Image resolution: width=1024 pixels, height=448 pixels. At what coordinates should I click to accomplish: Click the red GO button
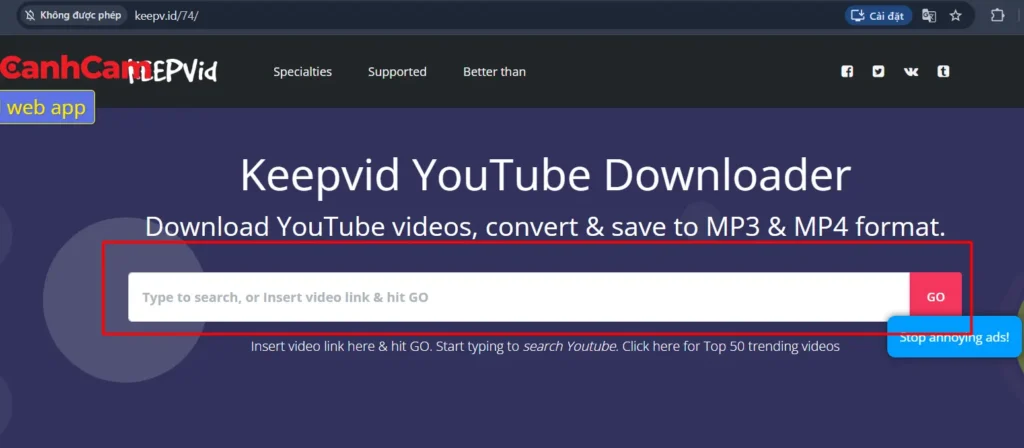935,297
